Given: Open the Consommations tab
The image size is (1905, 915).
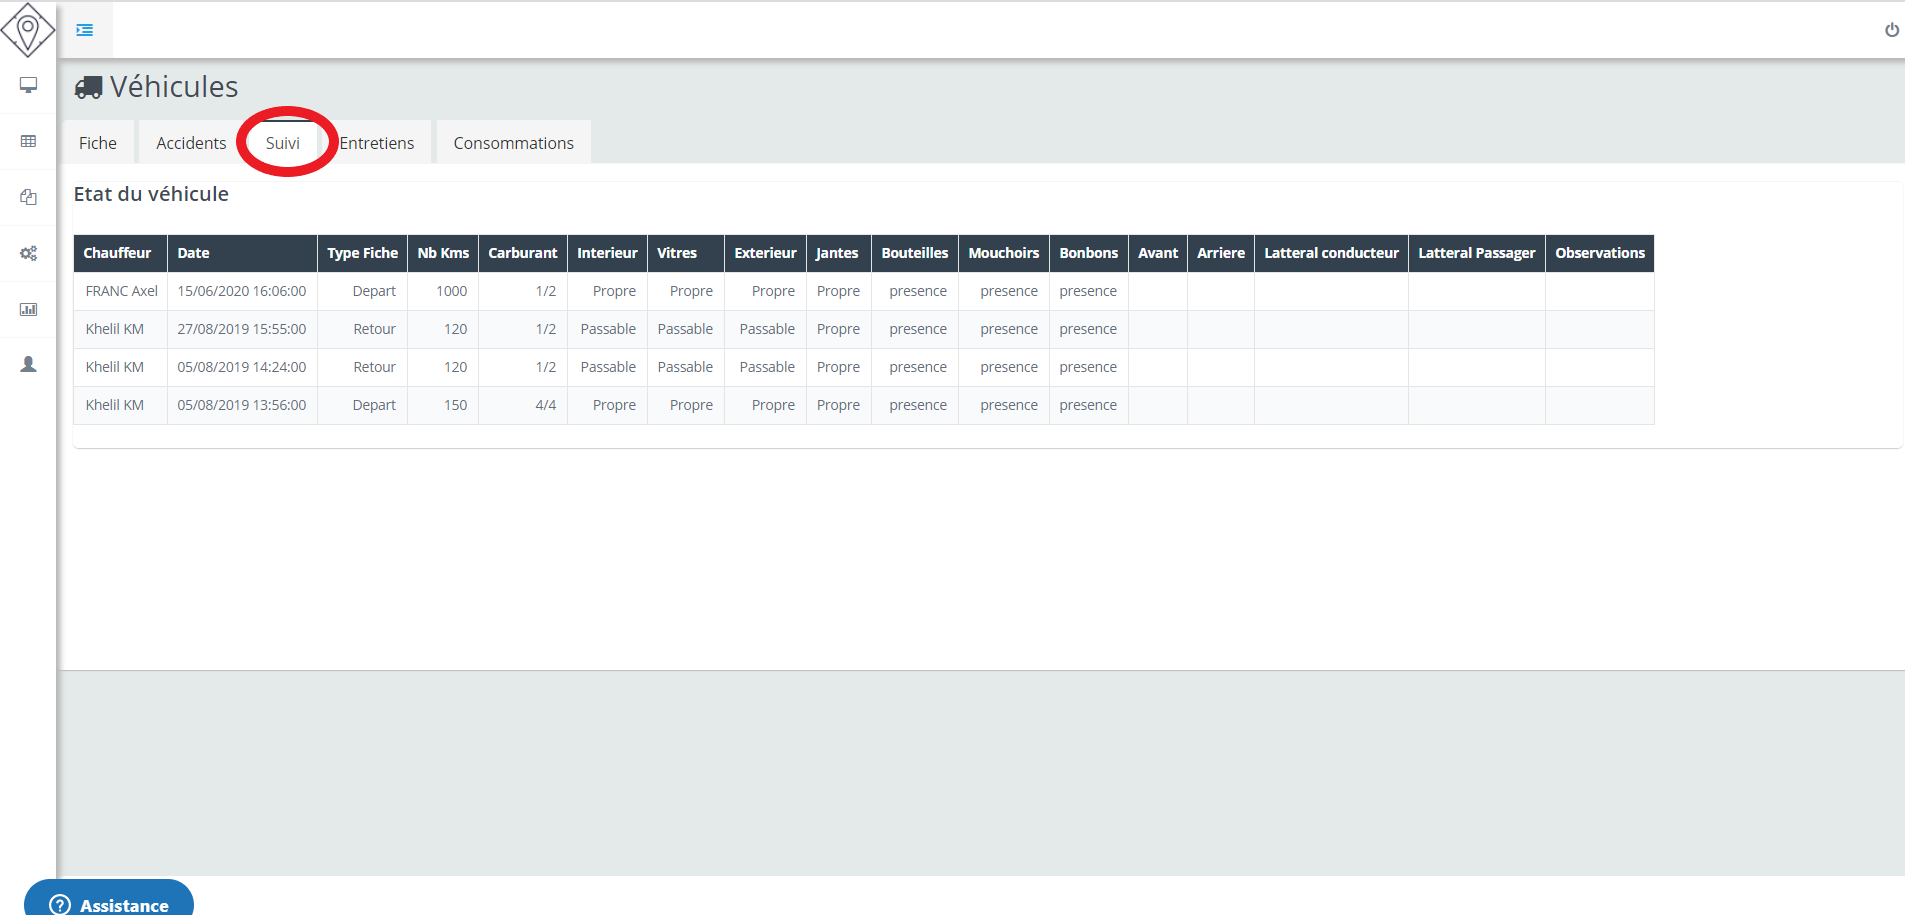Looking at the screenshot, I should click(513, 143).
